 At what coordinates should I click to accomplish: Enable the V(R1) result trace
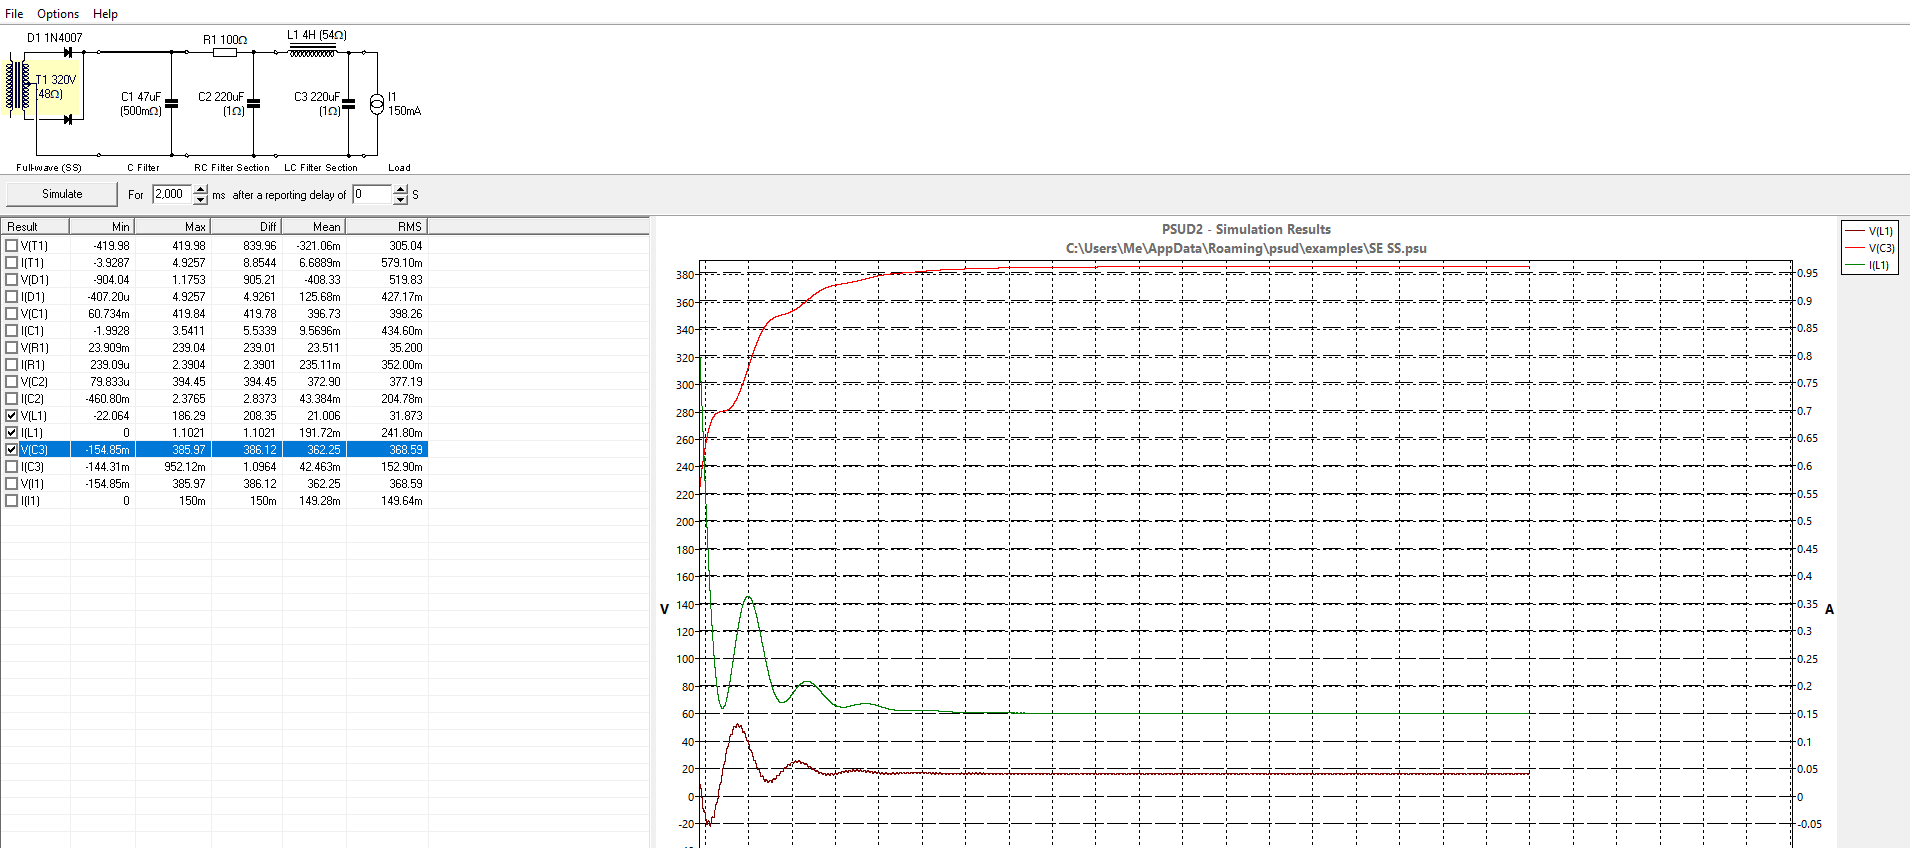click(x=12, y=347)
